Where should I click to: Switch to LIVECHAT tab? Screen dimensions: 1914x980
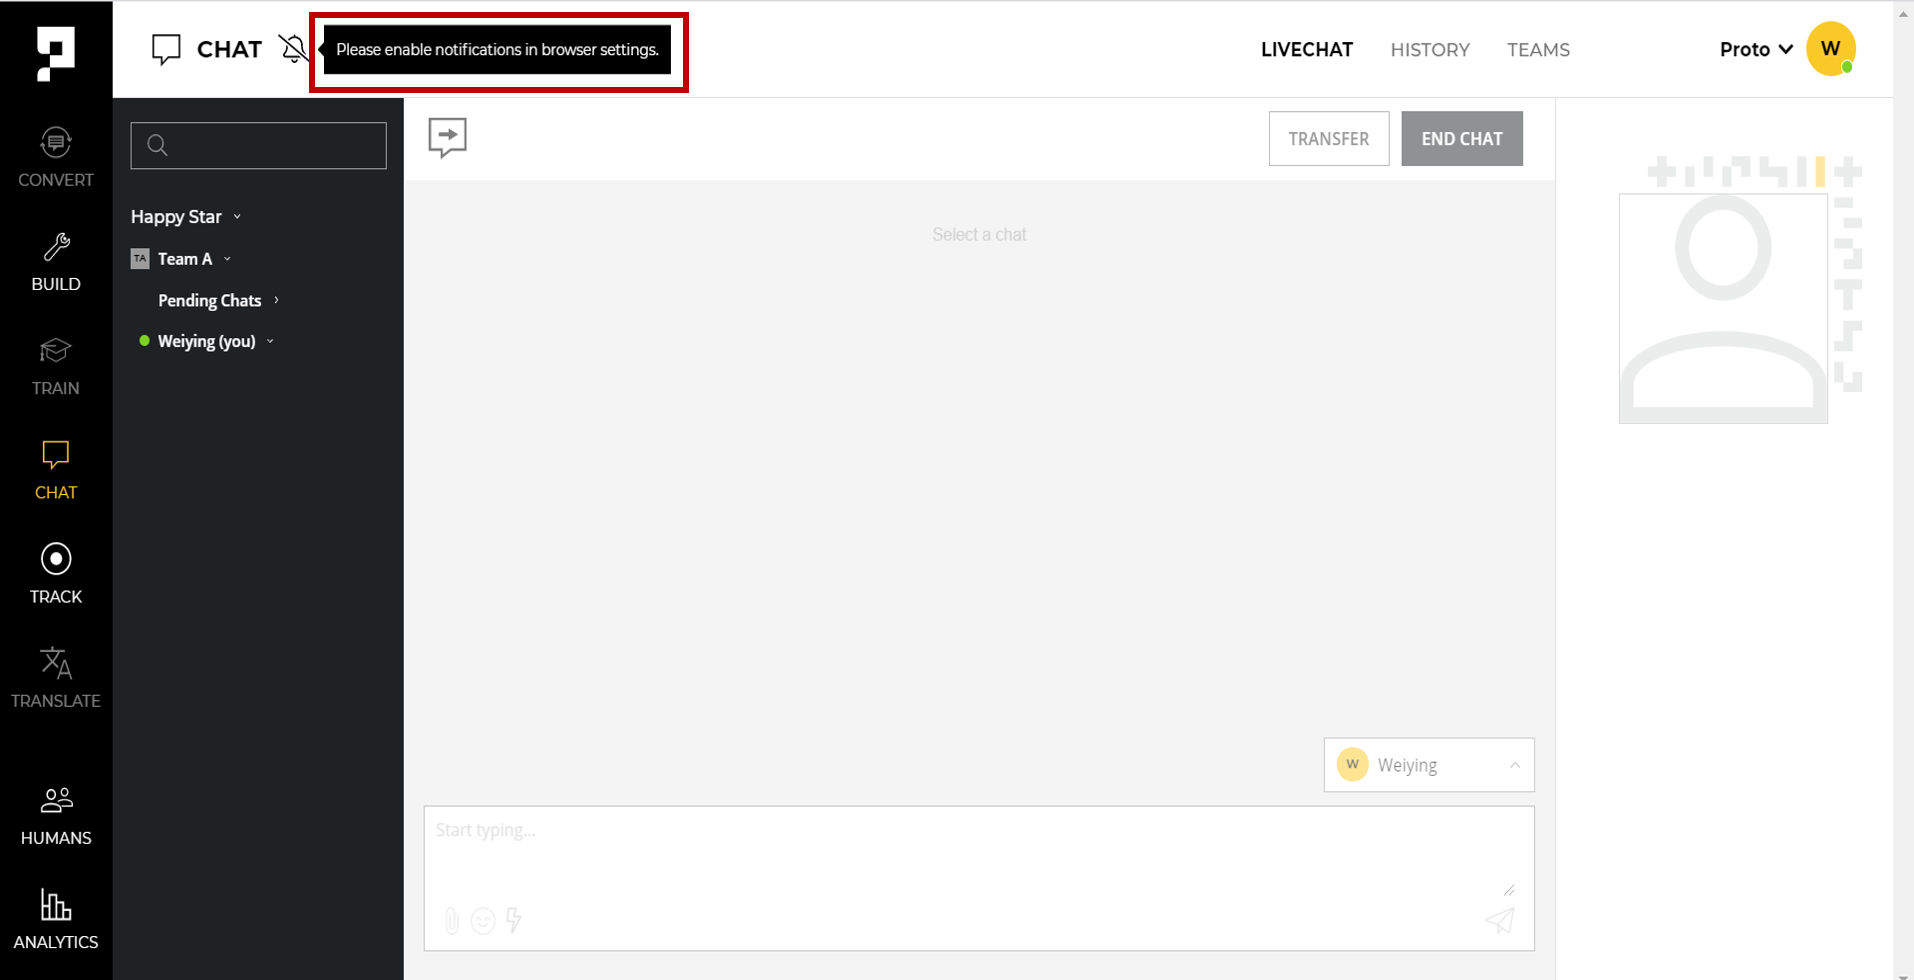[1306, 50]
